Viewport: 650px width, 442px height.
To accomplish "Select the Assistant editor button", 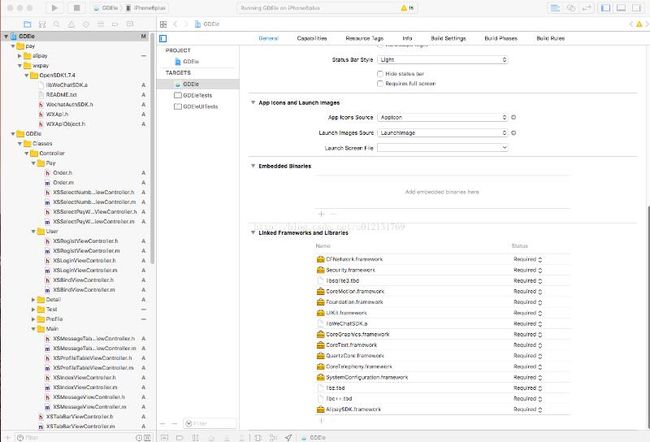I will tap(571, 8).
